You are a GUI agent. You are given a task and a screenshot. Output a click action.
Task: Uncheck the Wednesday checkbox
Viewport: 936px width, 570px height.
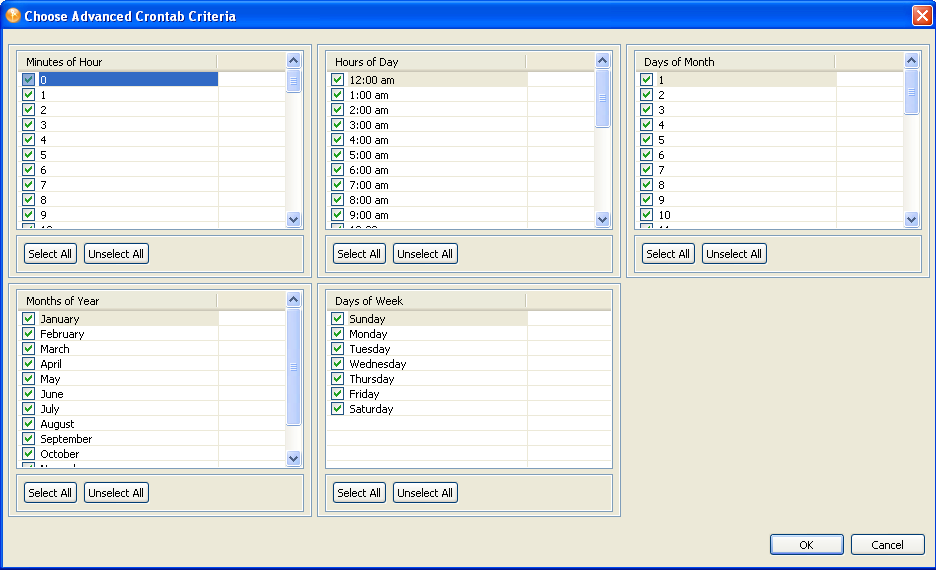[x=337, y=363]
